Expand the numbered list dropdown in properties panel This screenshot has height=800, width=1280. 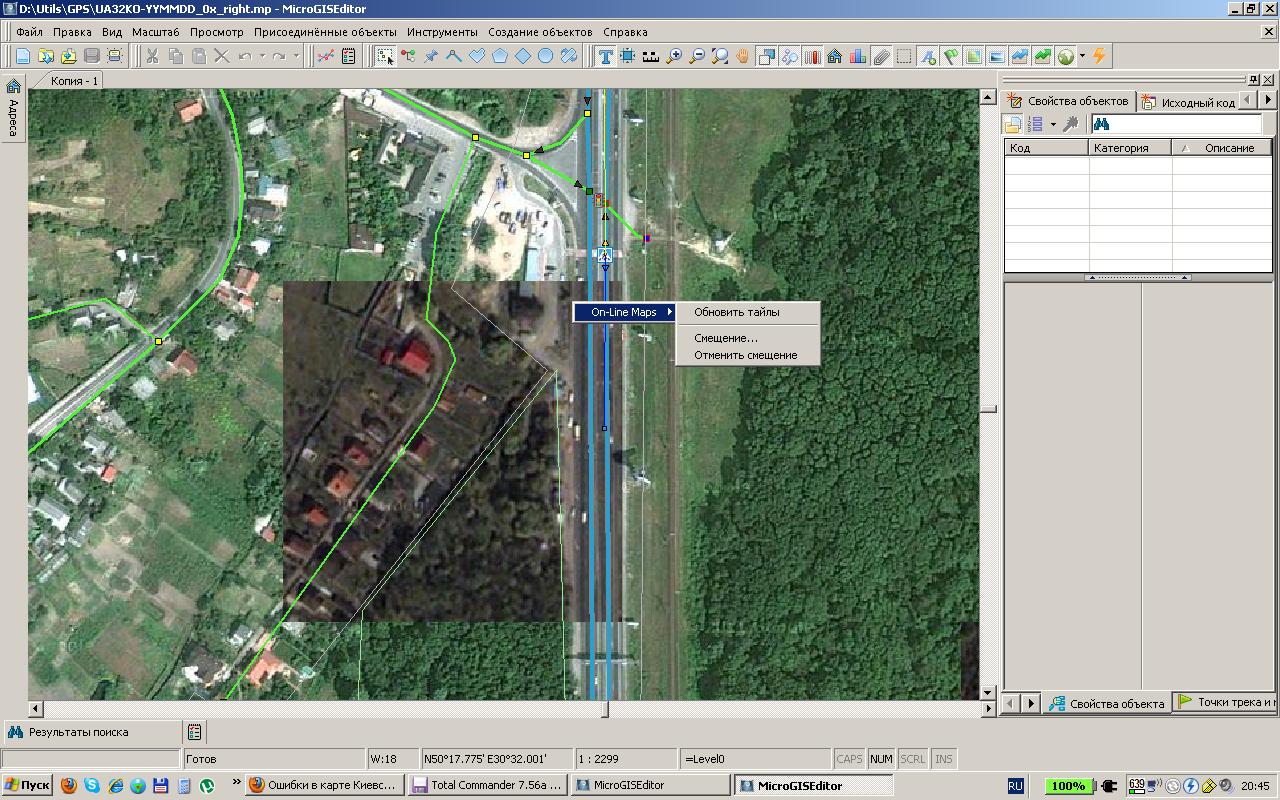coord(1052,124)
